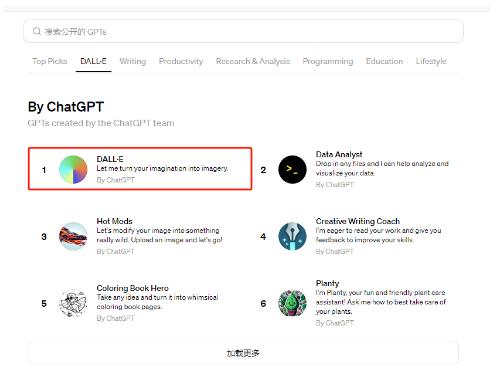
Task: Click 'By ChatGPT' under Data Analyst
Action: (x=335, y=185)
